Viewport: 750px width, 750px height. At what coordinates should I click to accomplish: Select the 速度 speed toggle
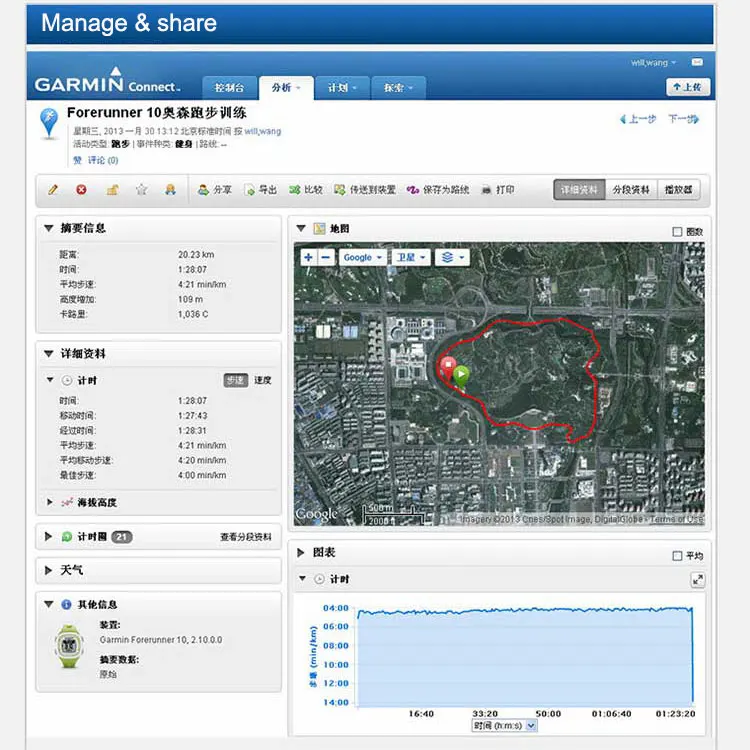tap(263, 380)
